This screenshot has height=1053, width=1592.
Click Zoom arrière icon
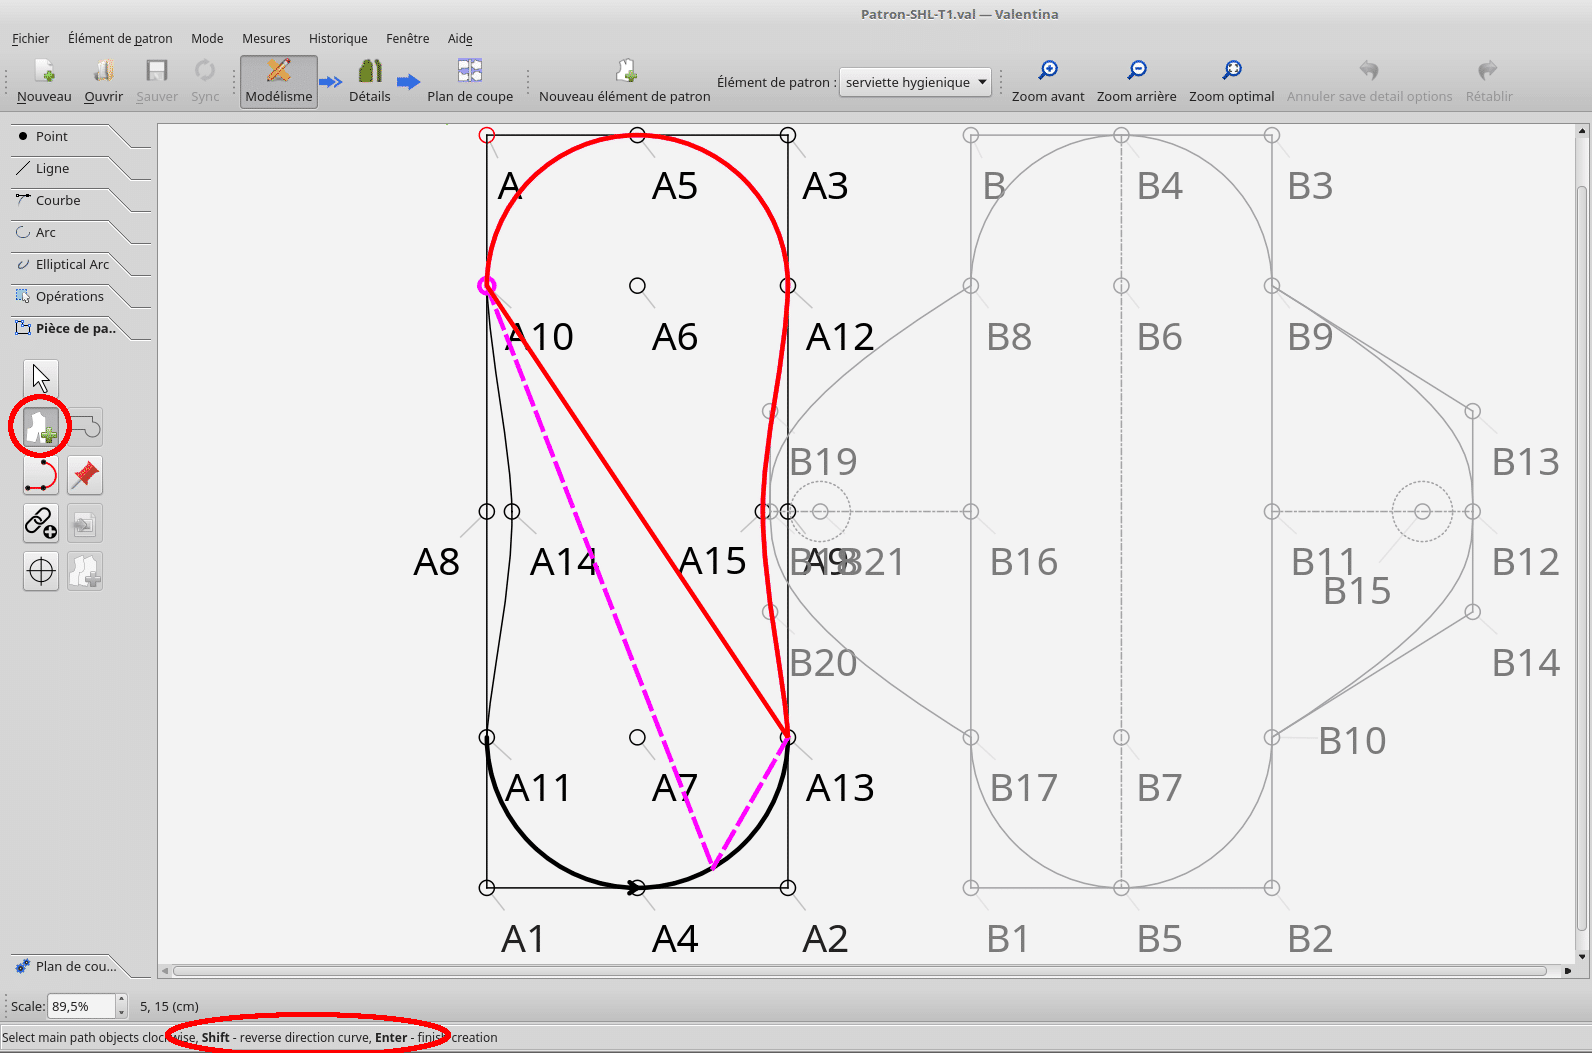1137,81
